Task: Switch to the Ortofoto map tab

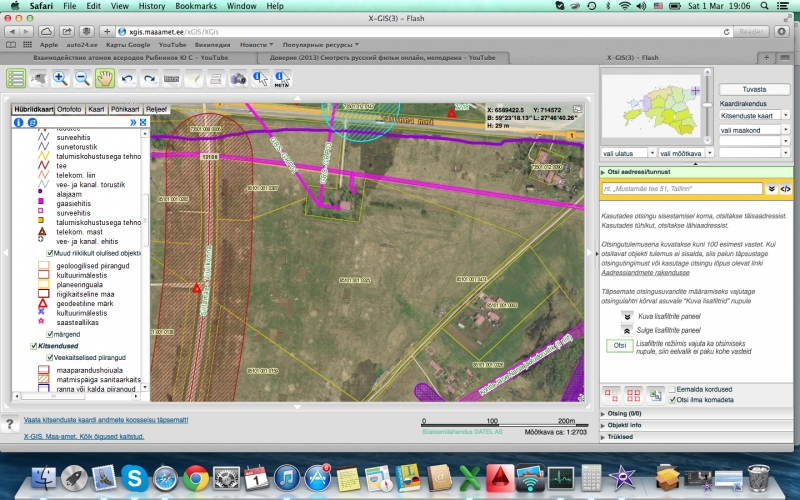Action: (69, 109)
